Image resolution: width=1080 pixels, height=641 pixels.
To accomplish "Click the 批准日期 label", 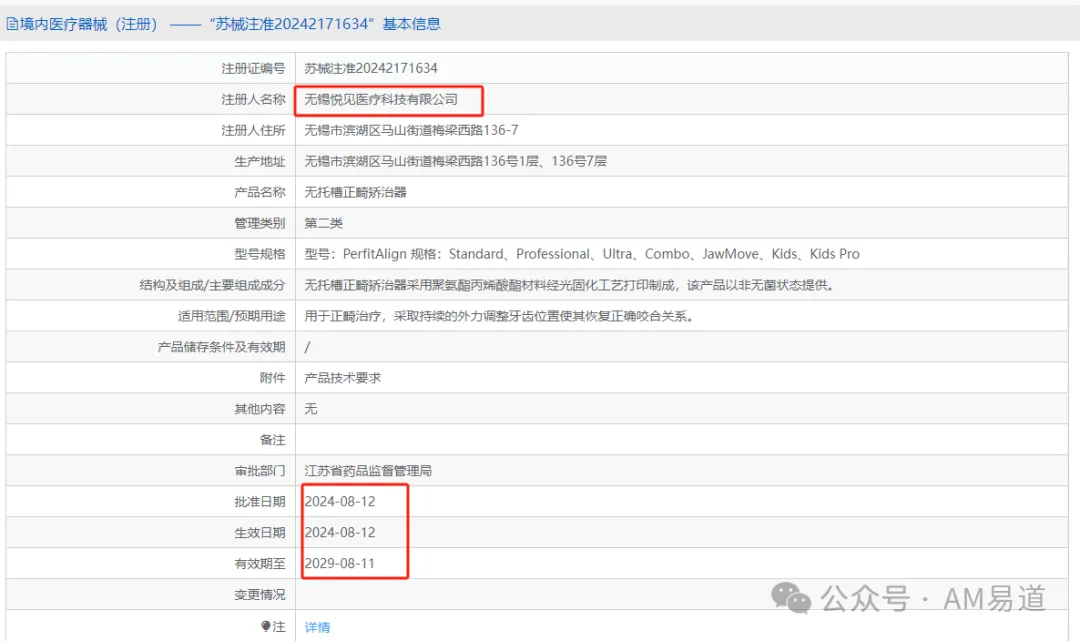I will point(260,502).
